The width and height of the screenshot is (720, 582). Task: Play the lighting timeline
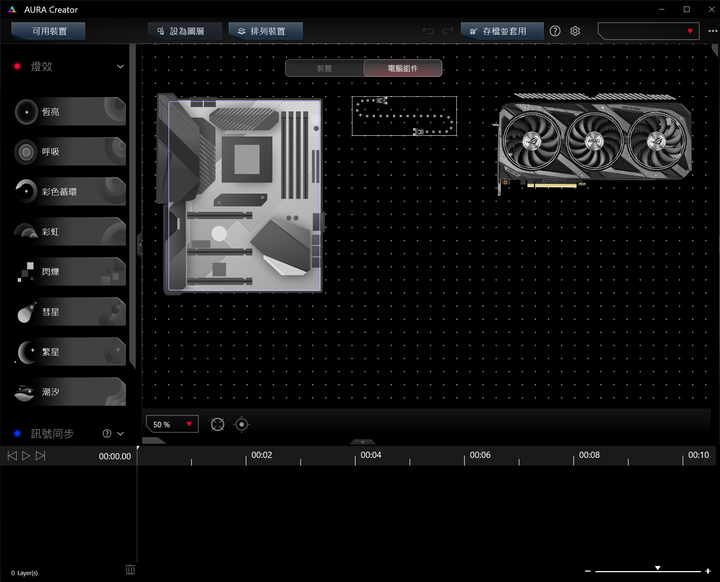pos(26,455)
